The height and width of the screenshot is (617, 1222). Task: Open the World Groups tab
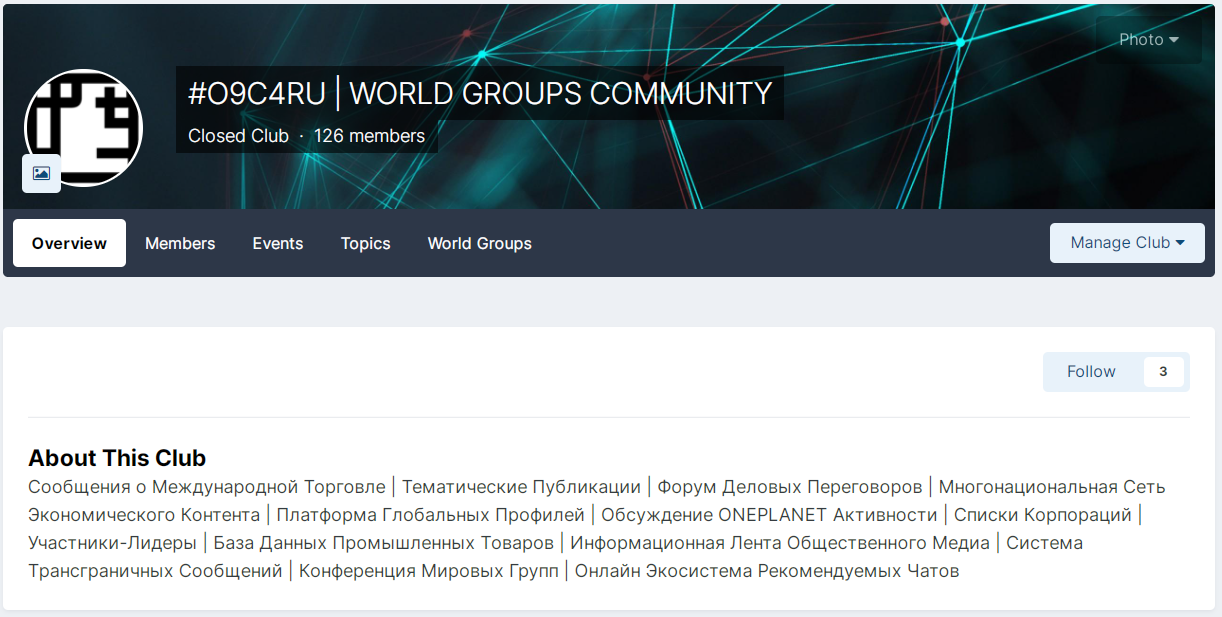click(479, 243)
